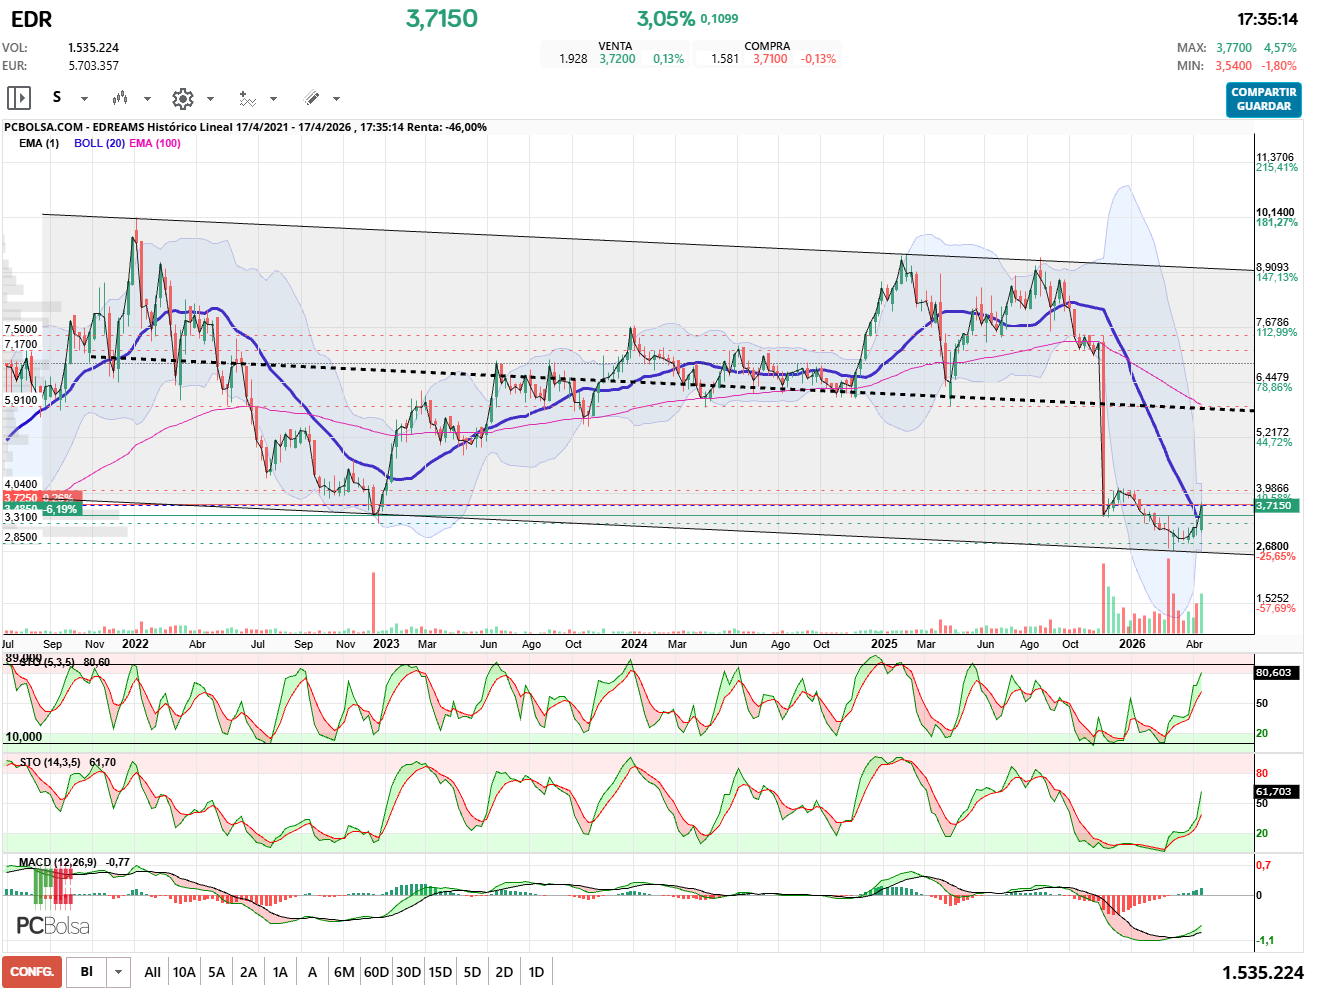Click the add indicator icon

pyautogui.click(x=247, y=98)
